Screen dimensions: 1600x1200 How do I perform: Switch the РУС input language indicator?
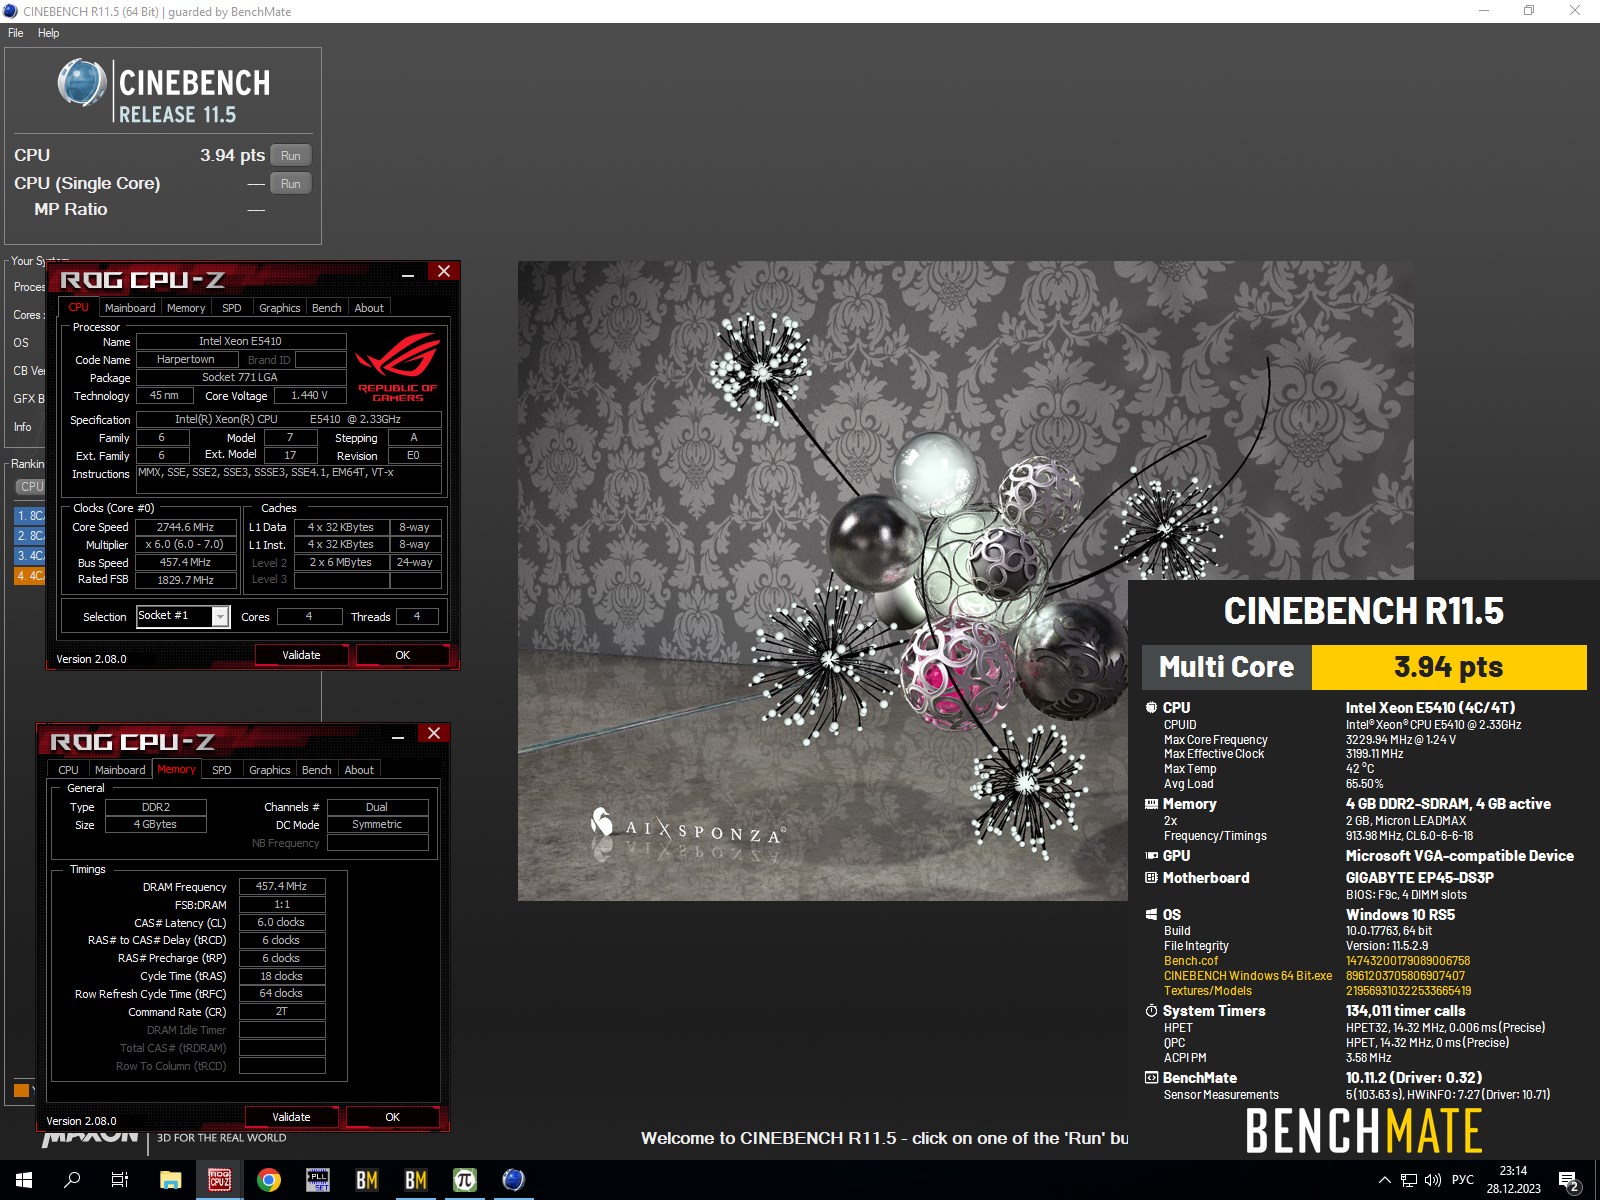(1463, 1180)
